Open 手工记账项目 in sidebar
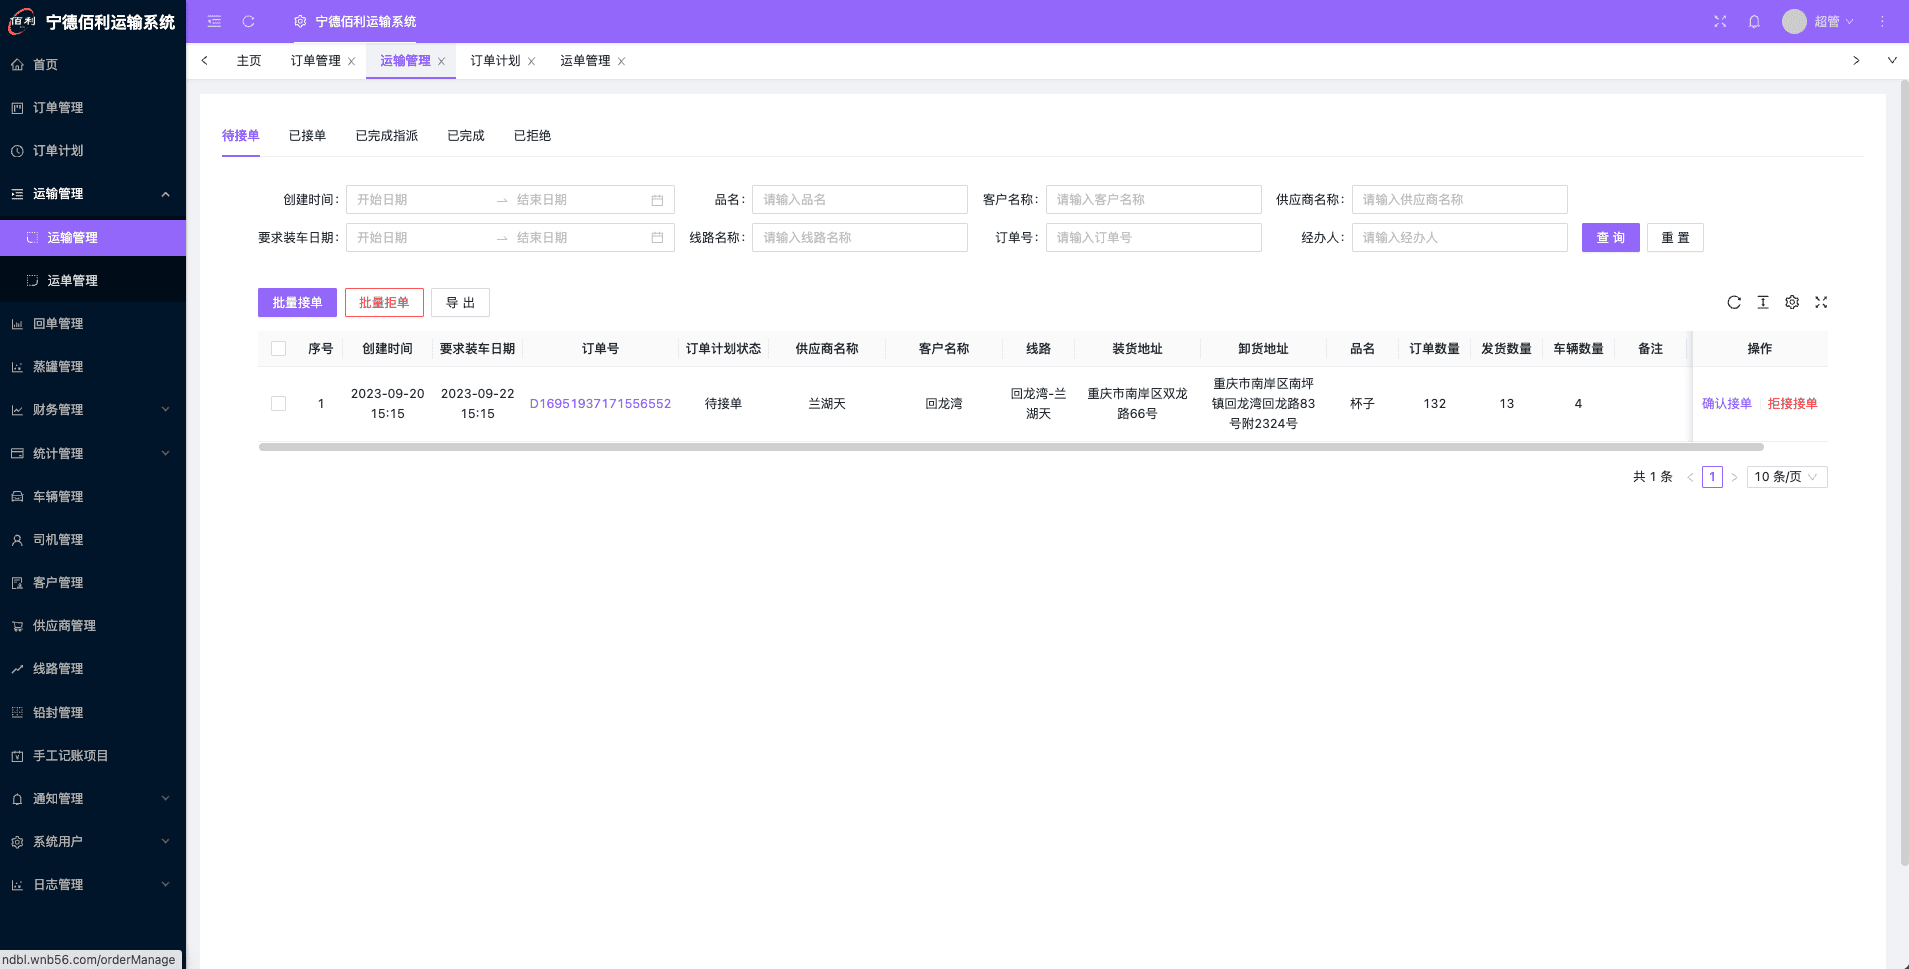The height and width of the screenshot is (969, 1909). click(x=93, y=755)
